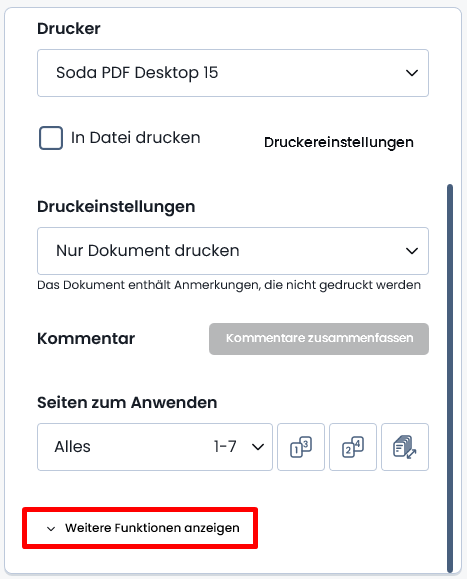Click the chevron in the Drucker dropdown

click(412, 73)
